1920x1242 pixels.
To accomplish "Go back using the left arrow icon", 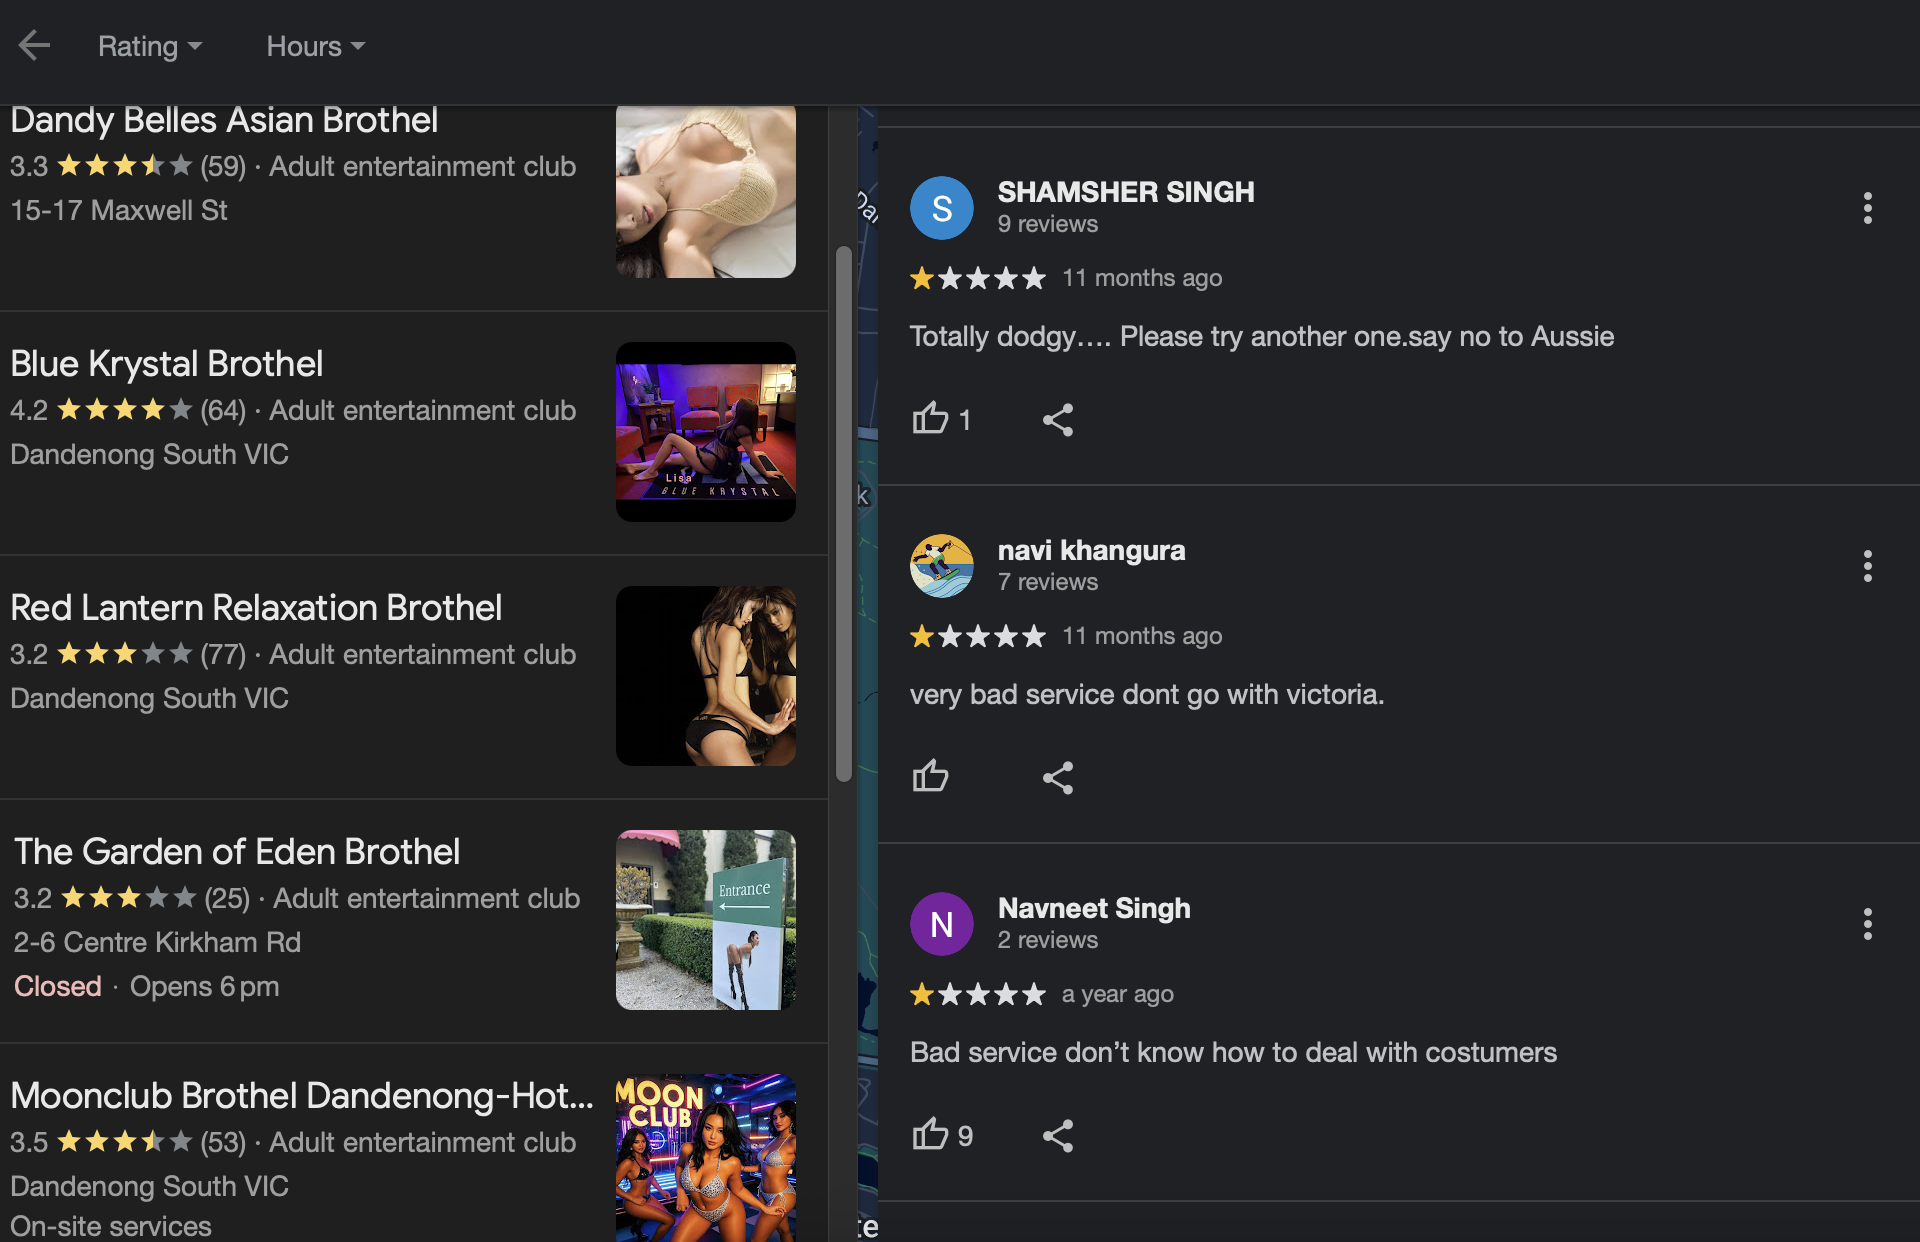I will [34, 45].
